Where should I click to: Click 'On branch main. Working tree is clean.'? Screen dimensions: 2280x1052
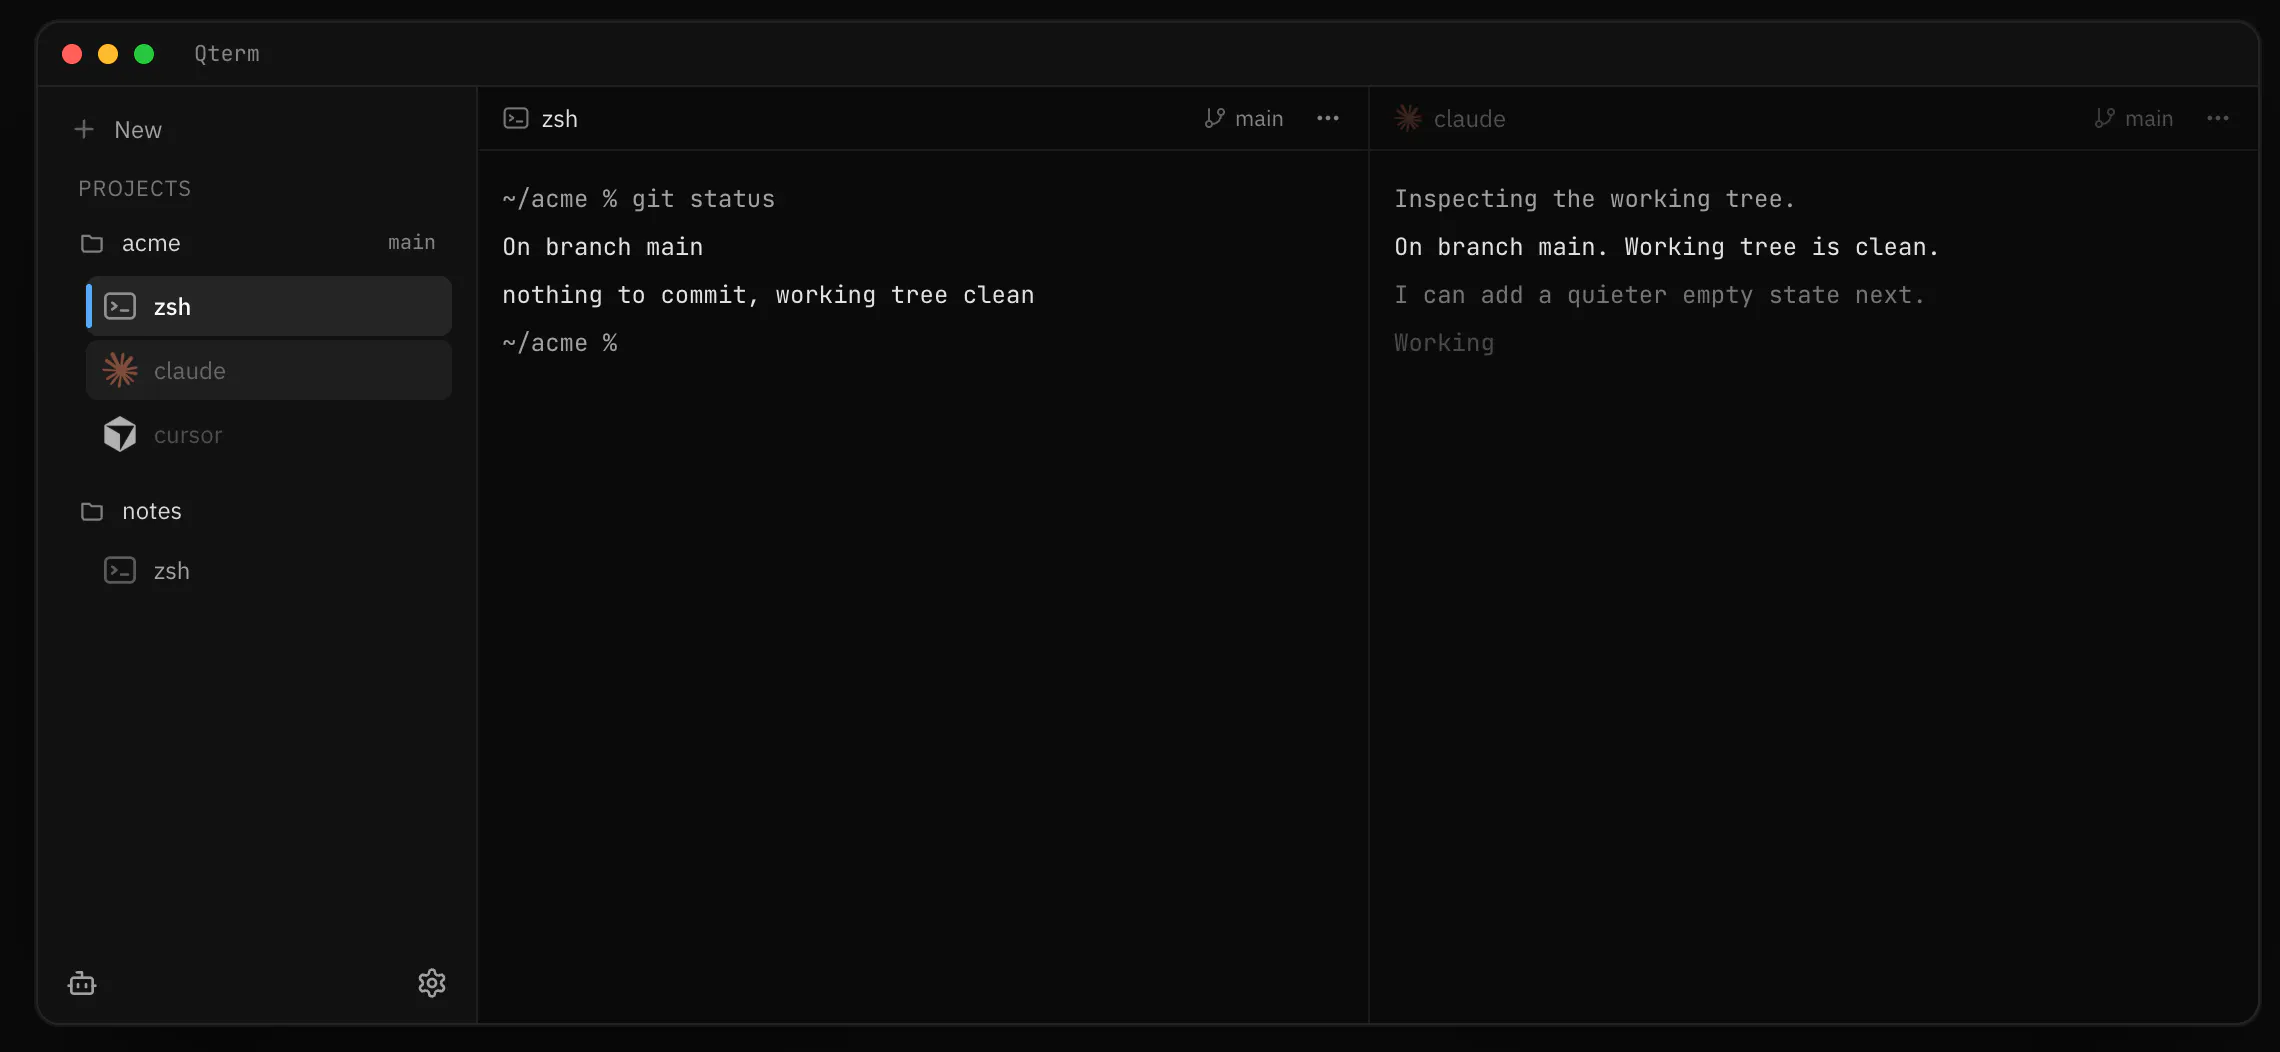tap(1667, 247)
